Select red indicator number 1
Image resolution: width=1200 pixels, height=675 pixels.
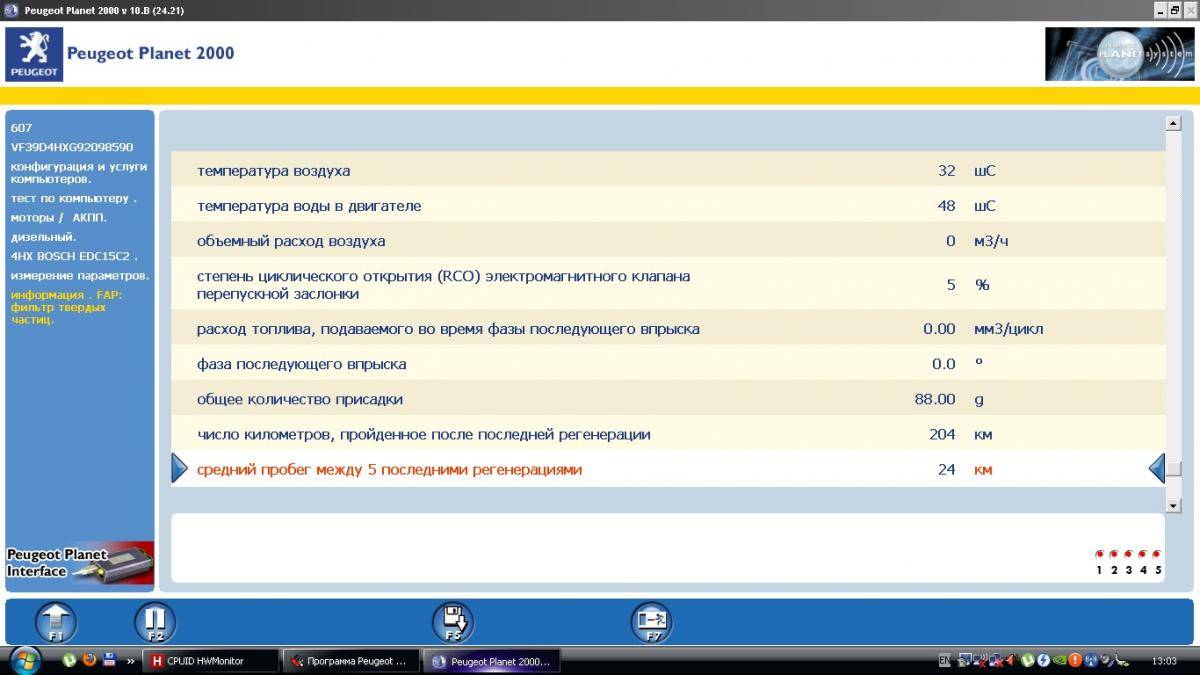coord(1099,554)
